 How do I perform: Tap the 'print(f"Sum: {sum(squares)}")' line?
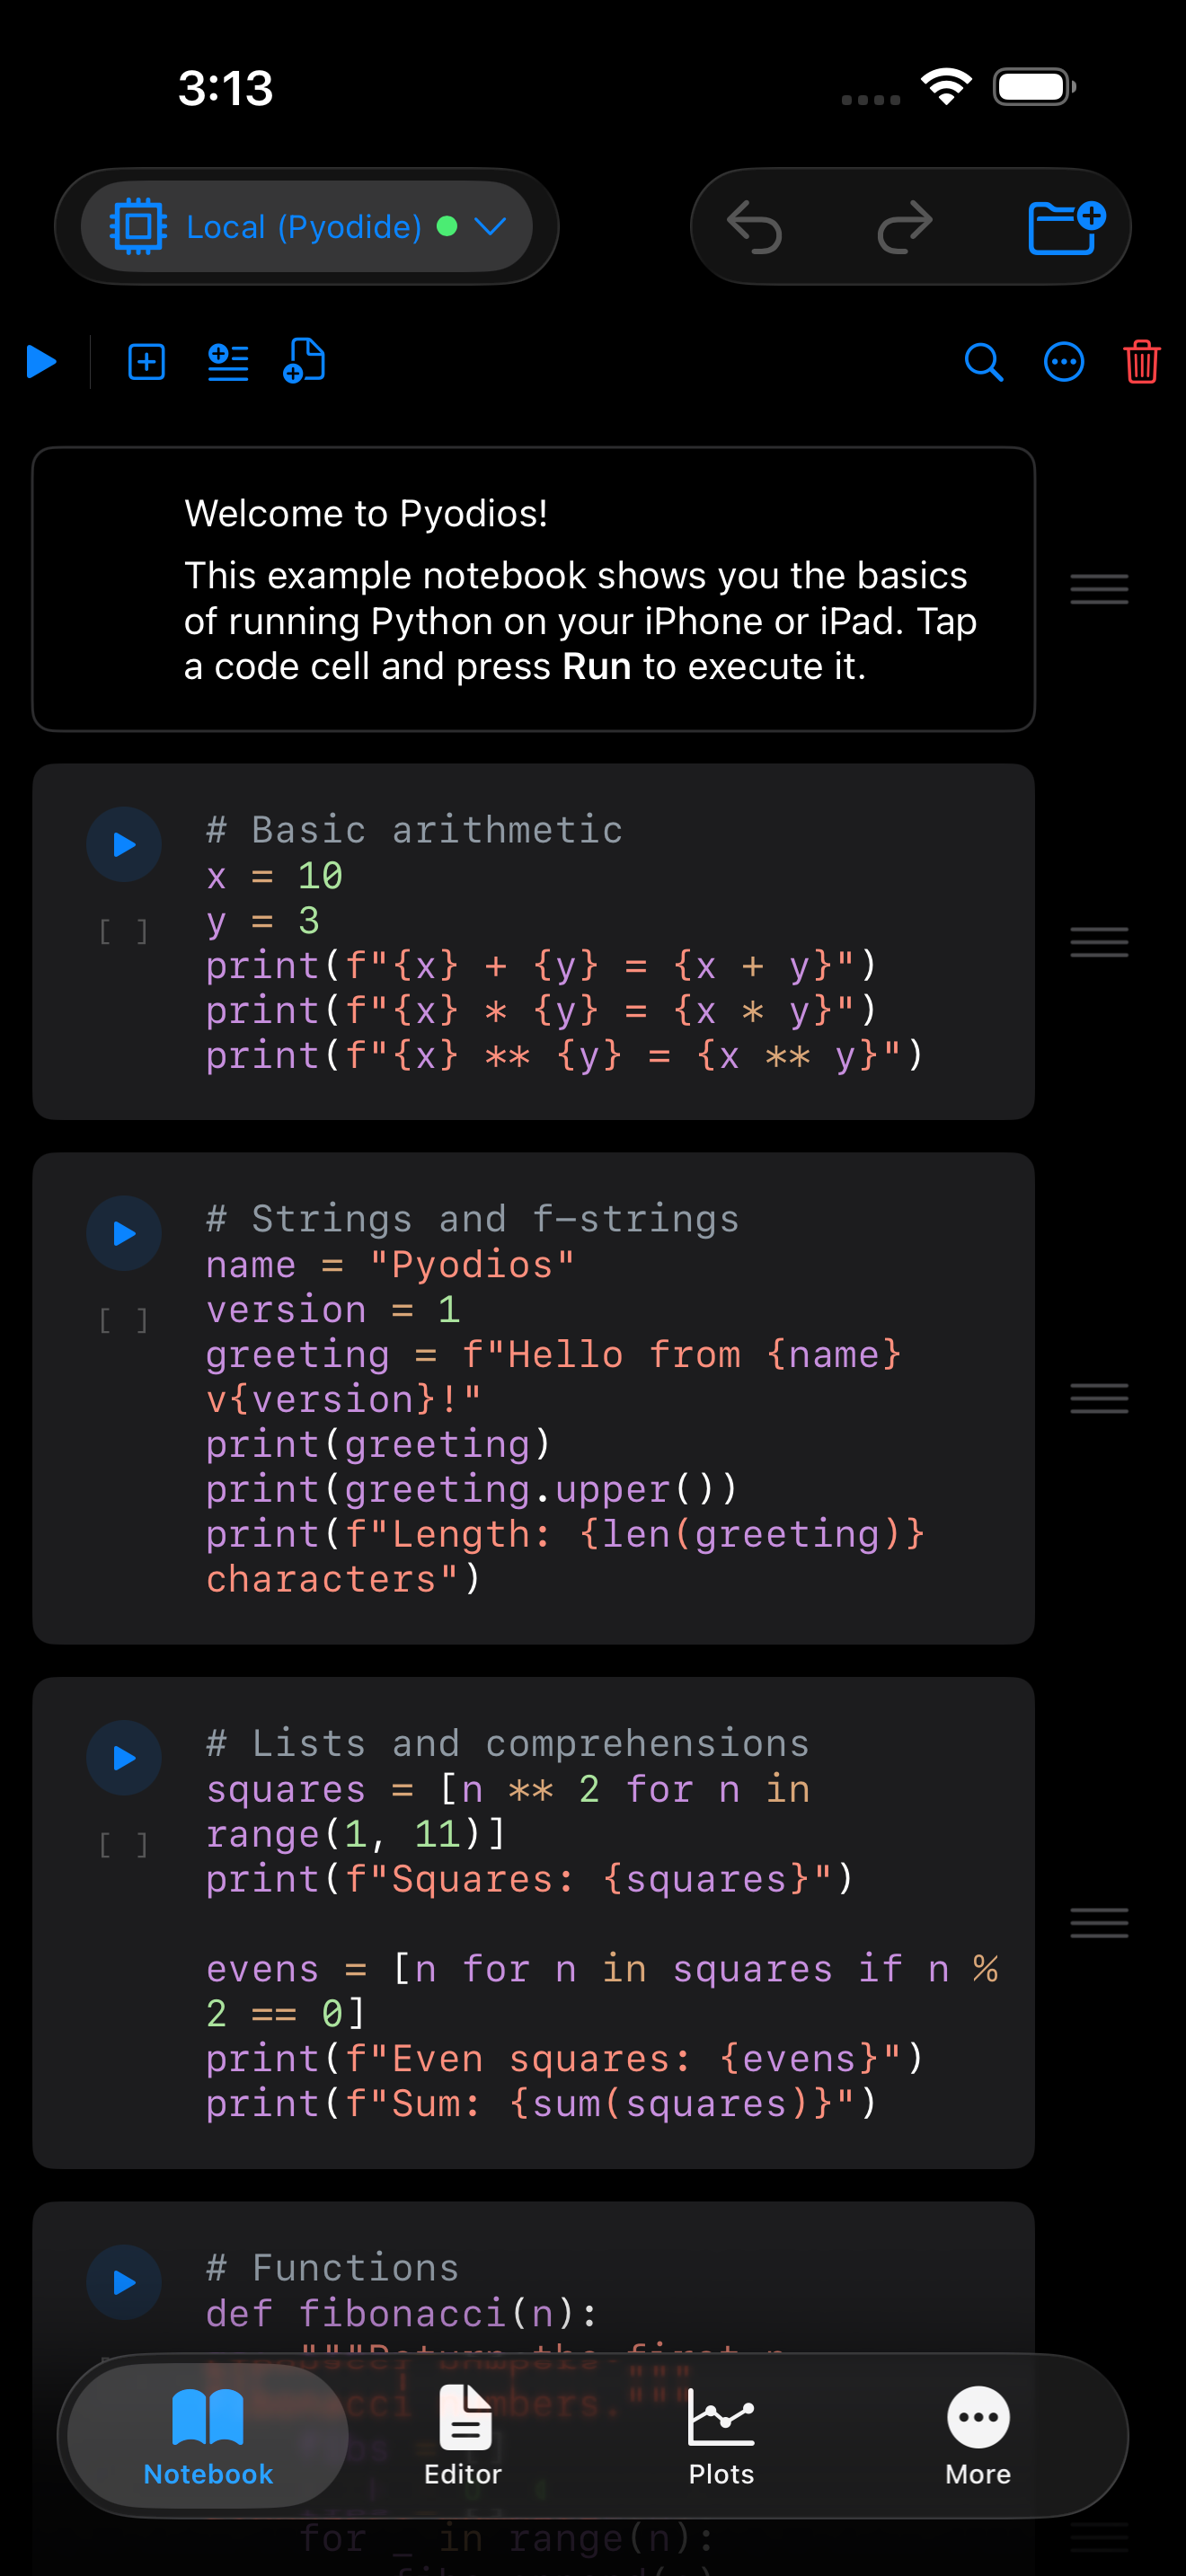[541, 2104]
